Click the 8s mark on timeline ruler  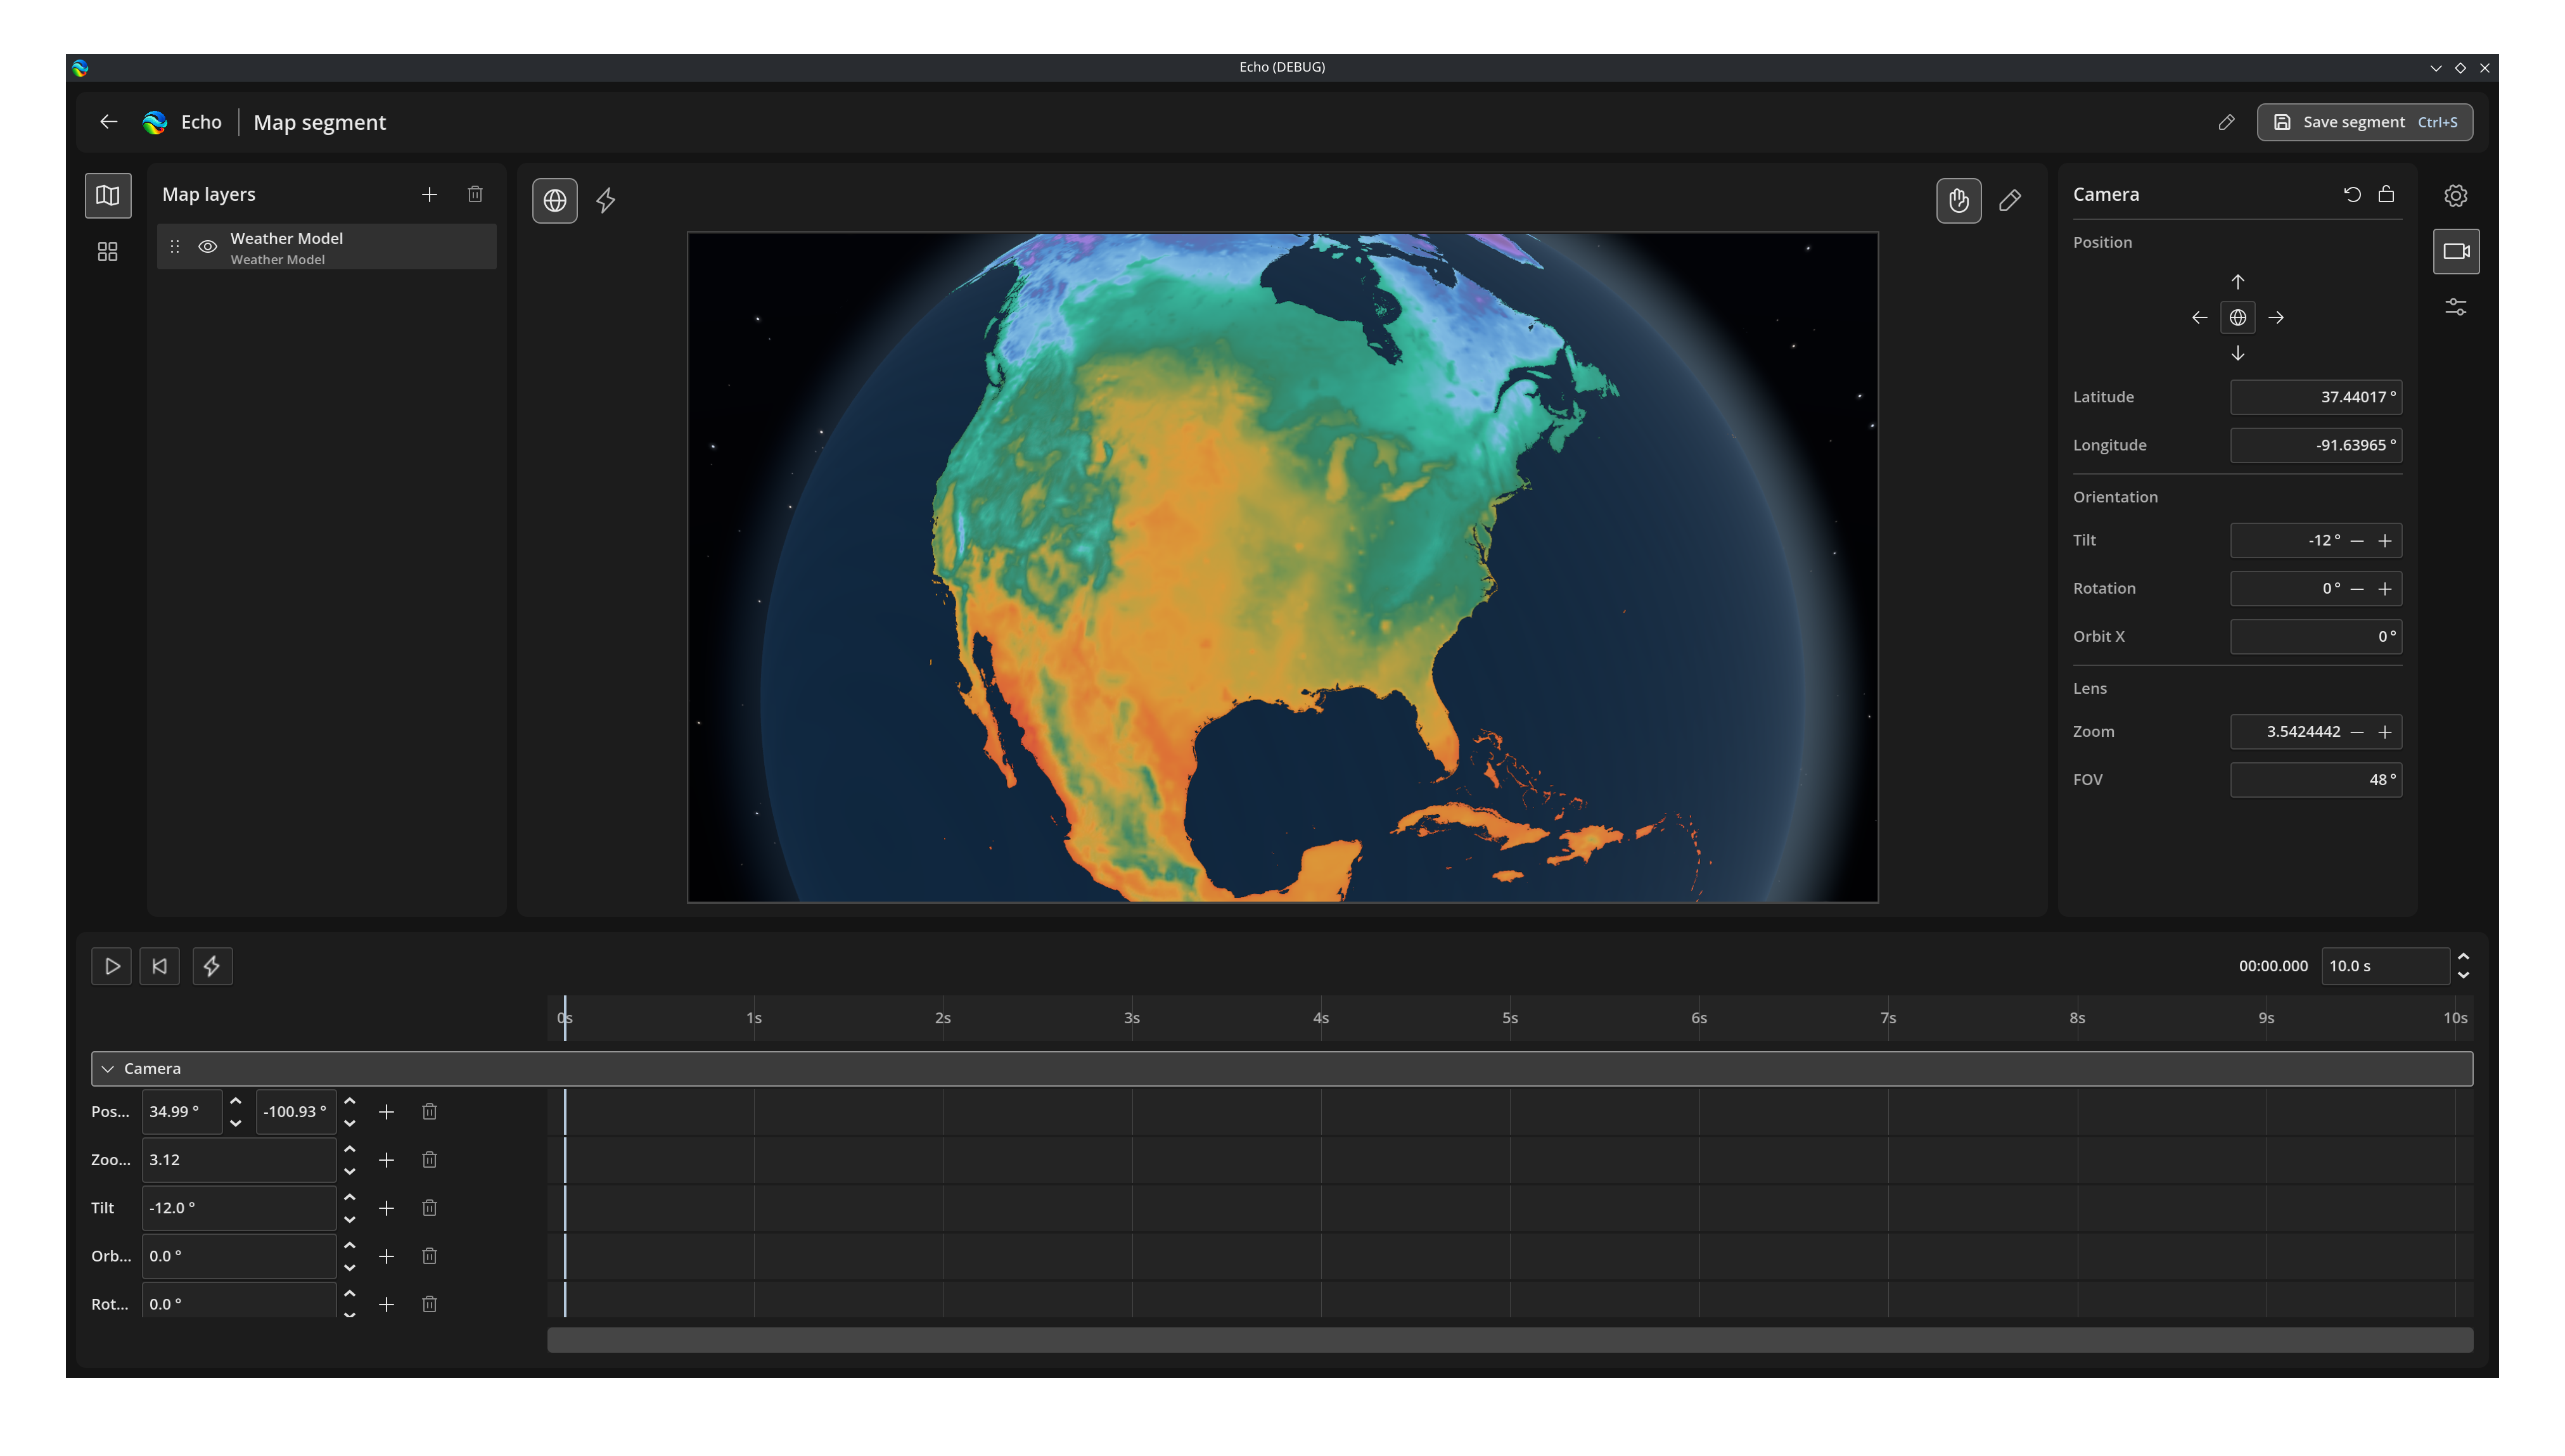(2076, 1018)
